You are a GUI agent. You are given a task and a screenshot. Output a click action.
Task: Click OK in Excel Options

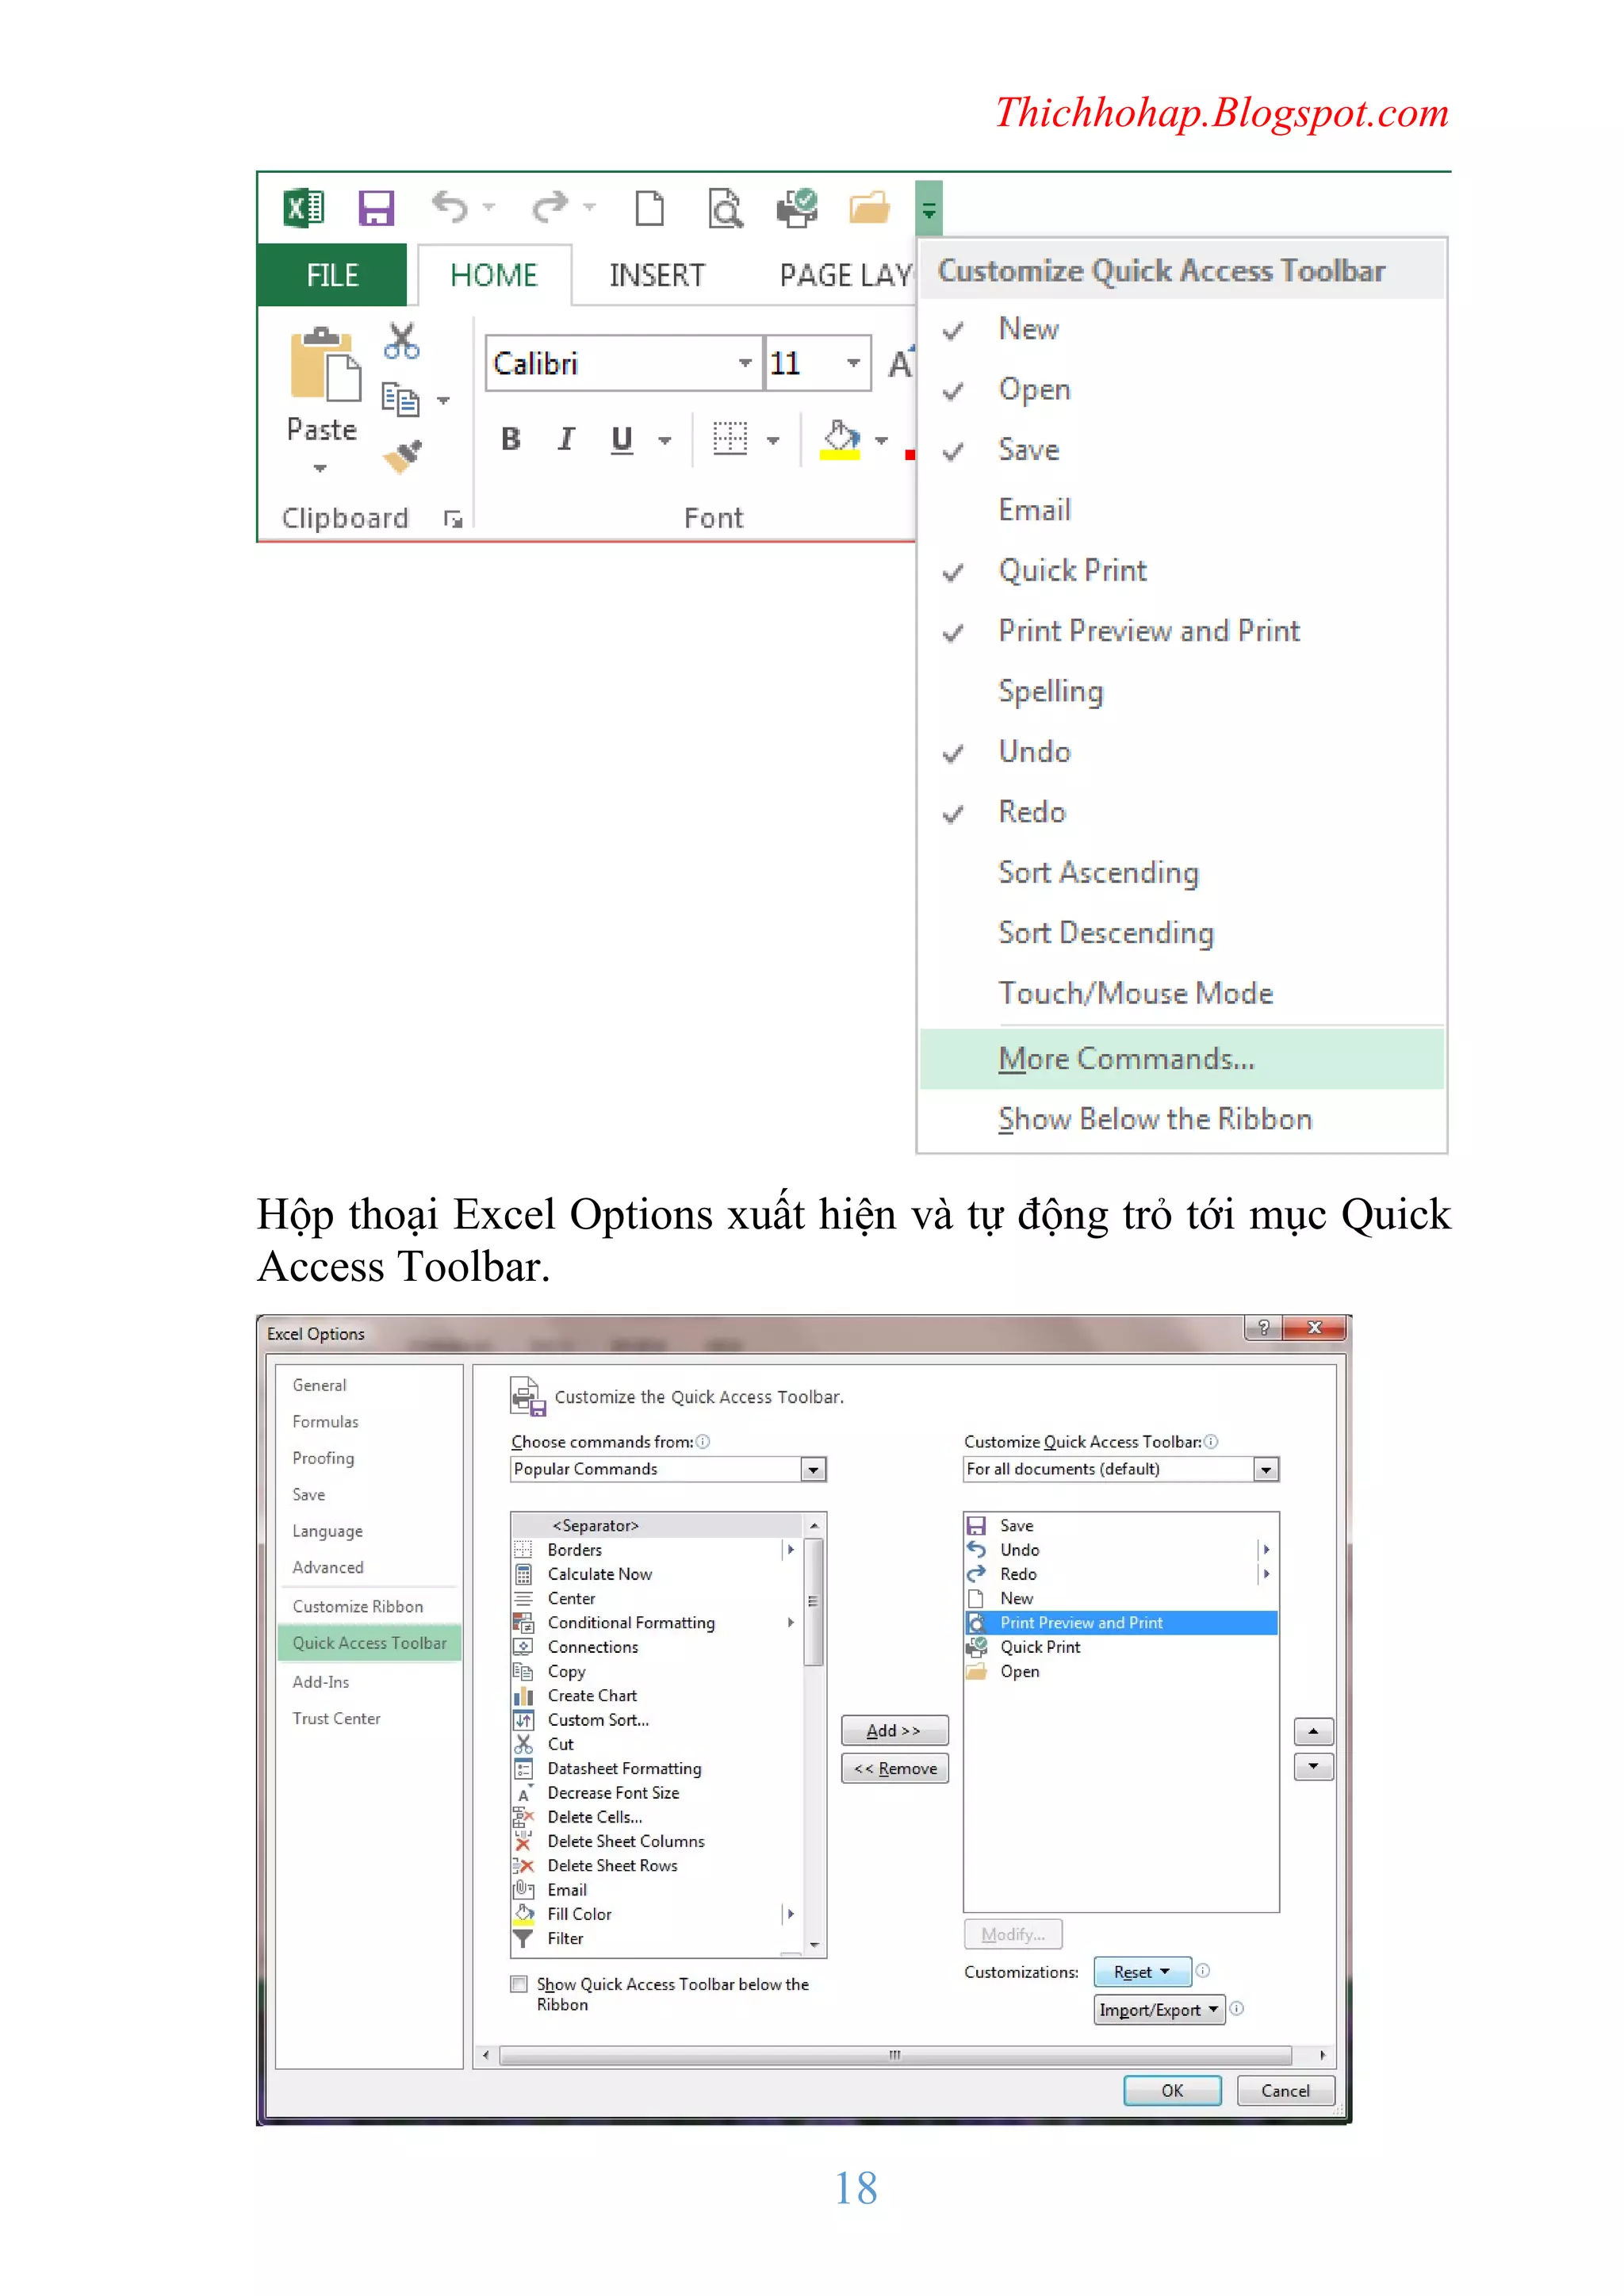tap(1172, 2091)
